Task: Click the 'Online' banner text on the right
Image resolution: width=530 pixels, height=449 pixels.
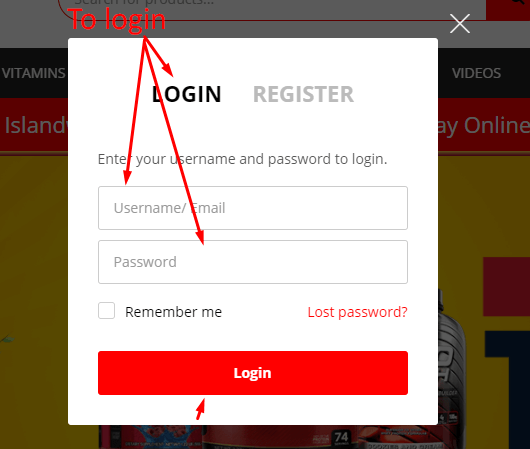Action: 497,125
